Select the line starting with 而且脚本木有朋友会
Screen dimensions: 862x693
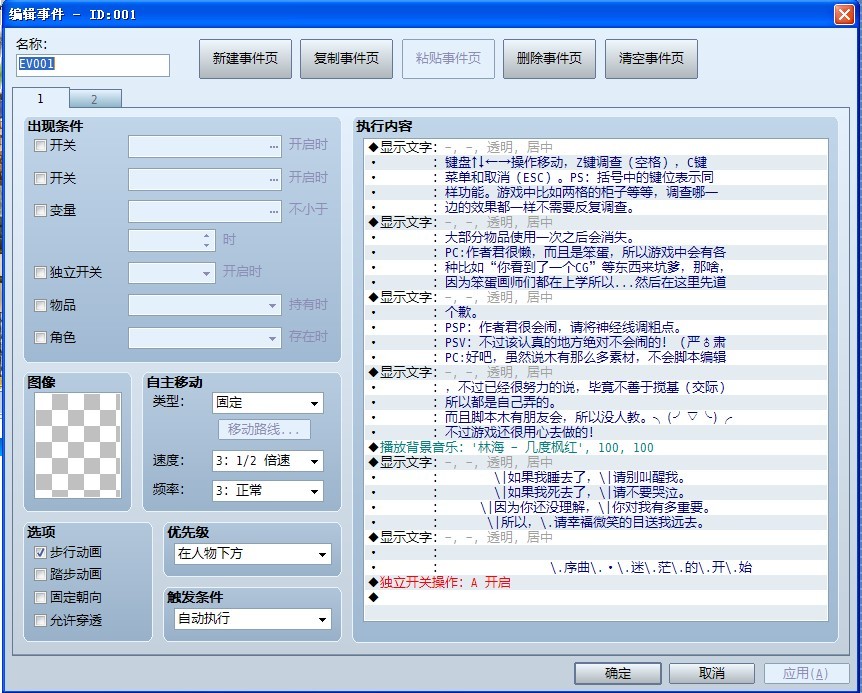point(596,418)
